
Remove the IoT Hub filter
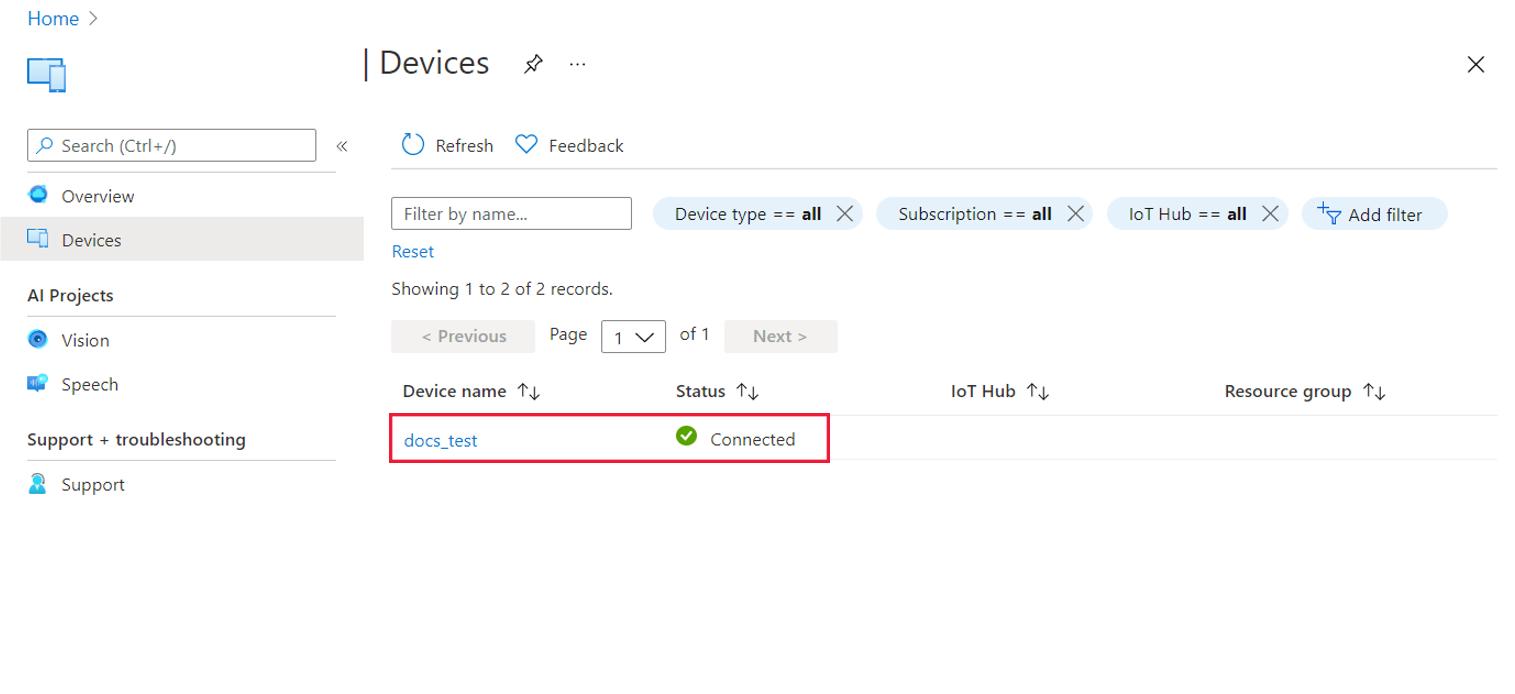click(1270, 214)
